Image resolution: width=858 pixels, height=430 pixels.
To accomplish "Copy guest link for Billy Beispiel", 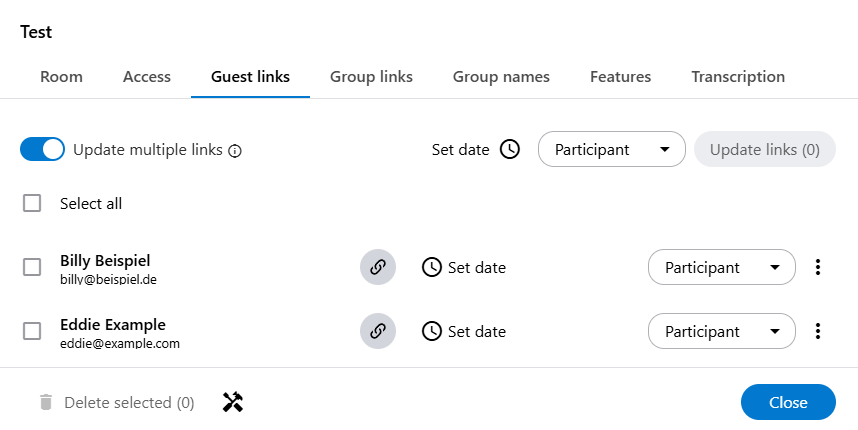I will 378,267.
